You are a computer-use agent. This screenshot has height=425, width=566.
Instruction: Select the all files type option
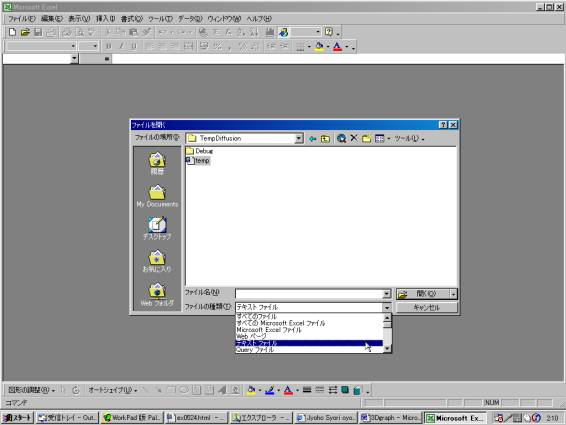click(x=309, y=316)
